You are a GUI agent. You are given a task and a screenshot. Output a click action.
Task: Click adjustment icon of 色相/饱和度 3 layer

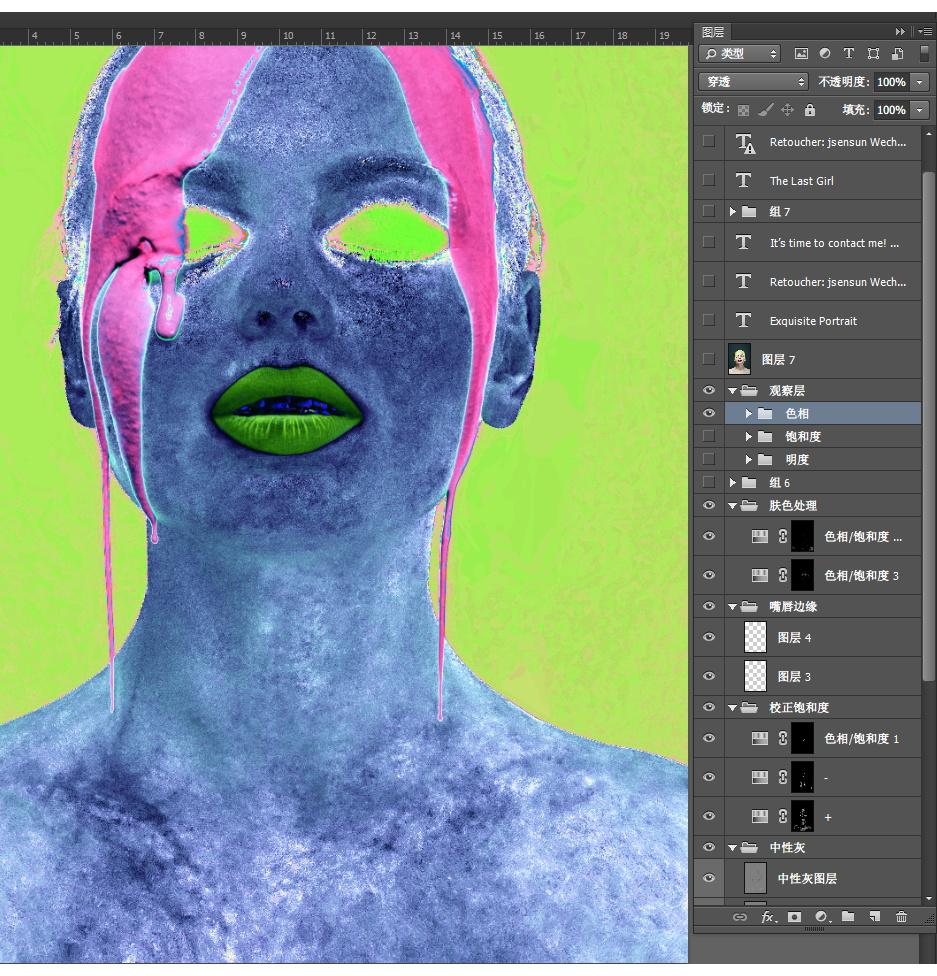click(760, 575)
